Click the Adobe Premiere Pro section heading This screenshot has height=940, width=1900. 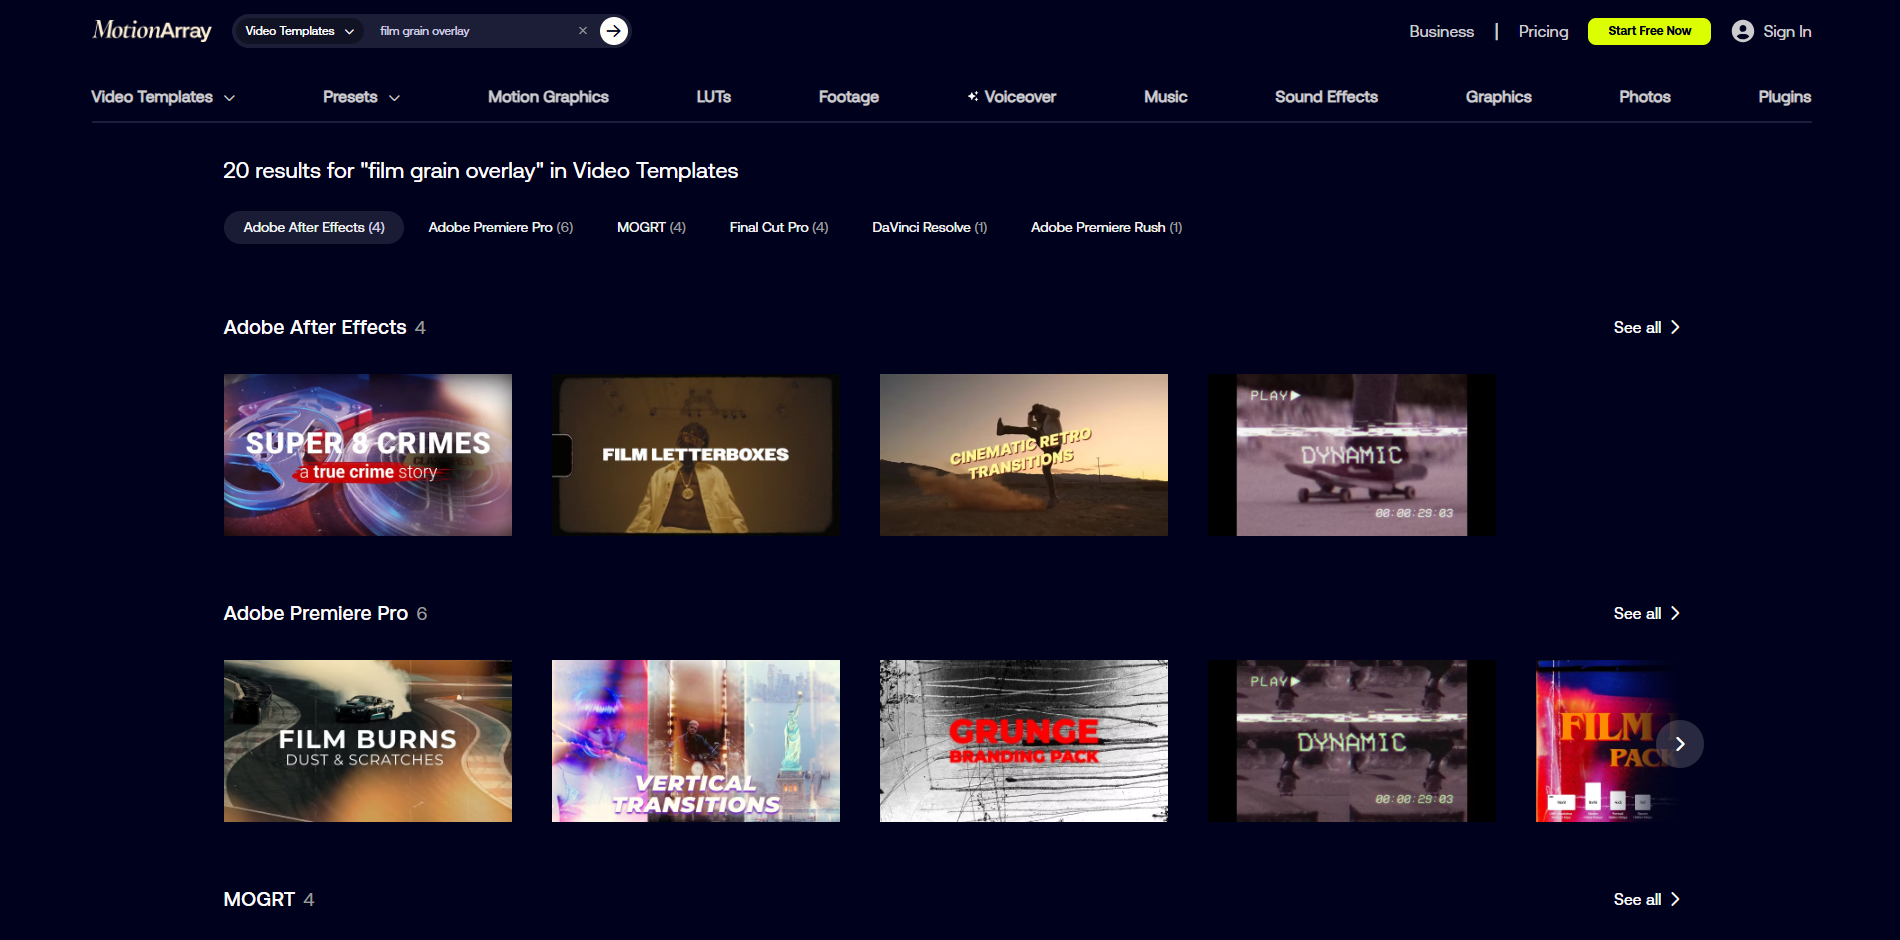[x=316, y=613]
